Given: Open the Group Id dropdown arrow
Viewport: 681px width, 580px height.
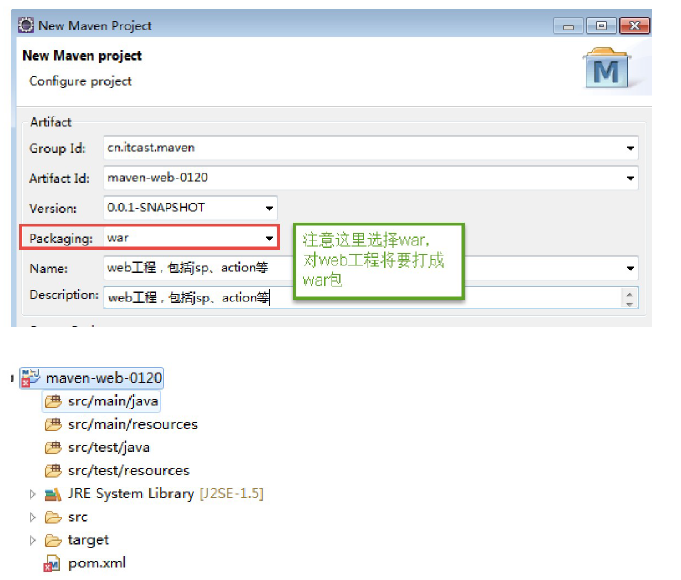Looking at the screenshot, I should 630,148.
